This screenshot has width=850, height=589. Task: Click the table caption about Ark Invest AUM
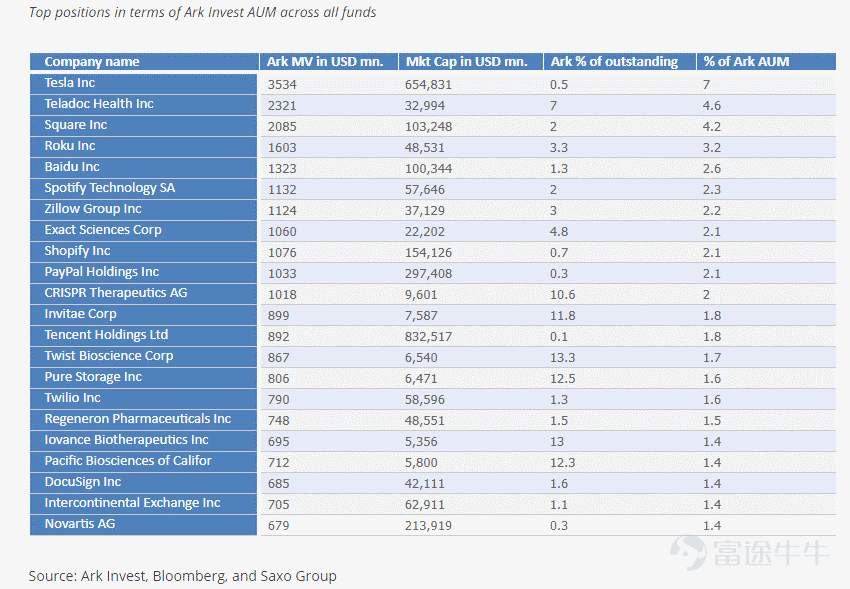[x=202, y=12]
